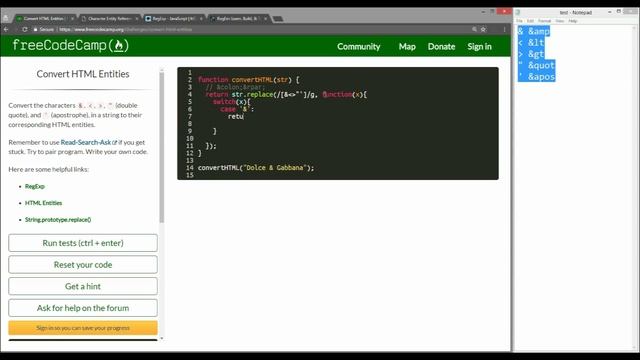640x360 pixels.
Task: Open Notepad Edit menu
Action: [530, 21]
